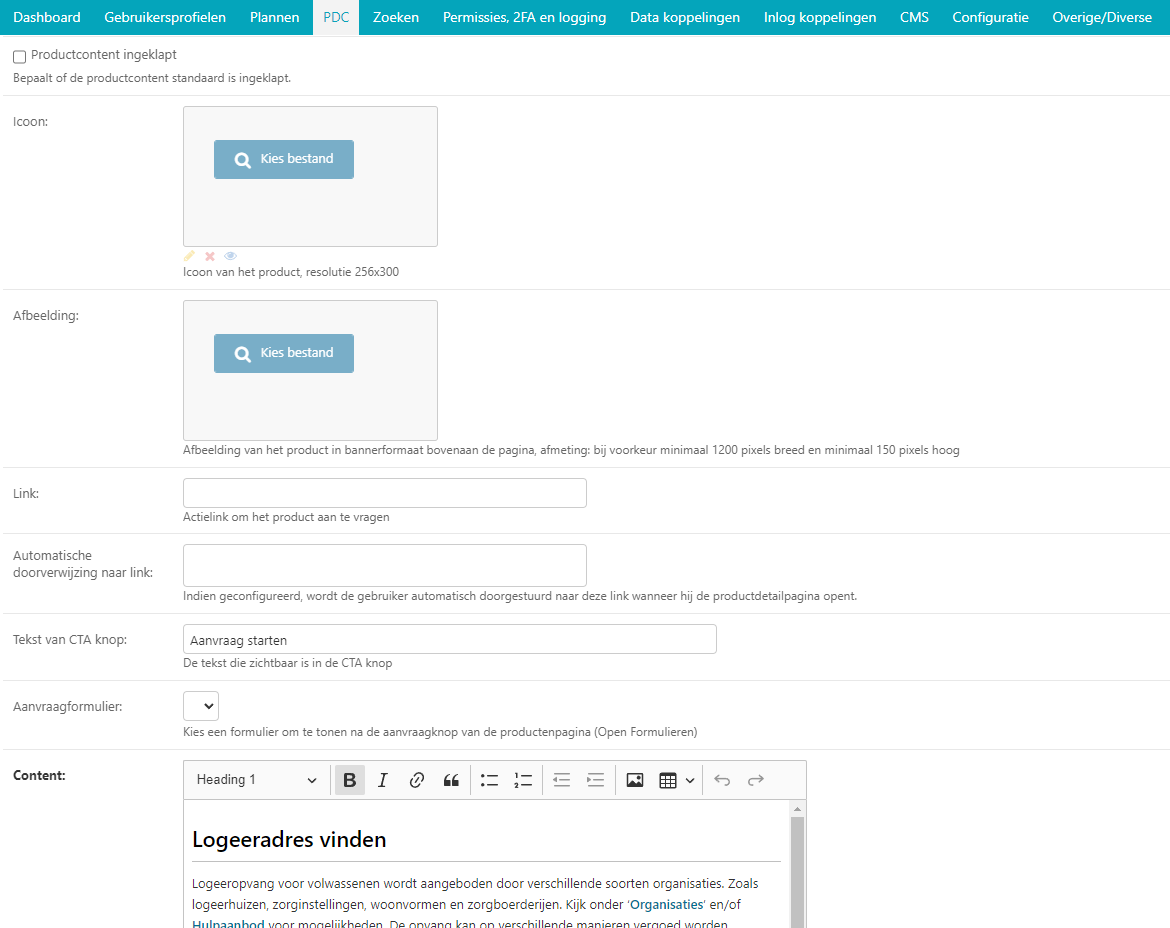This screenshot has width=1170, height=928.
Task: Click Kies bestand button for Afbeelding
Action: (284, 353)
